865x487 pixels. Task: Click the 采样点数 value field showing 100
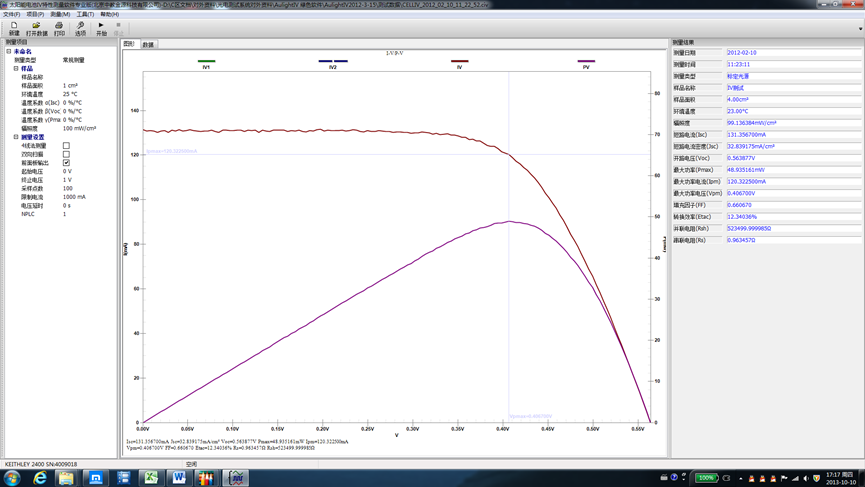pyautogui.click(x=68, y=188)
